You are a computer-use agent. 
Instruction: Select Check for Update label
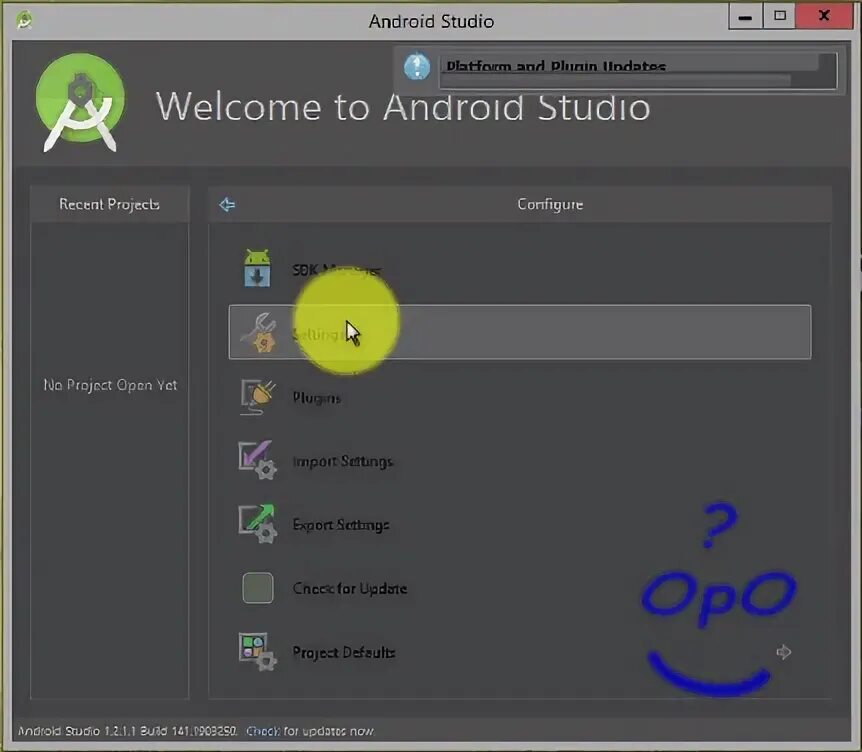350,589
